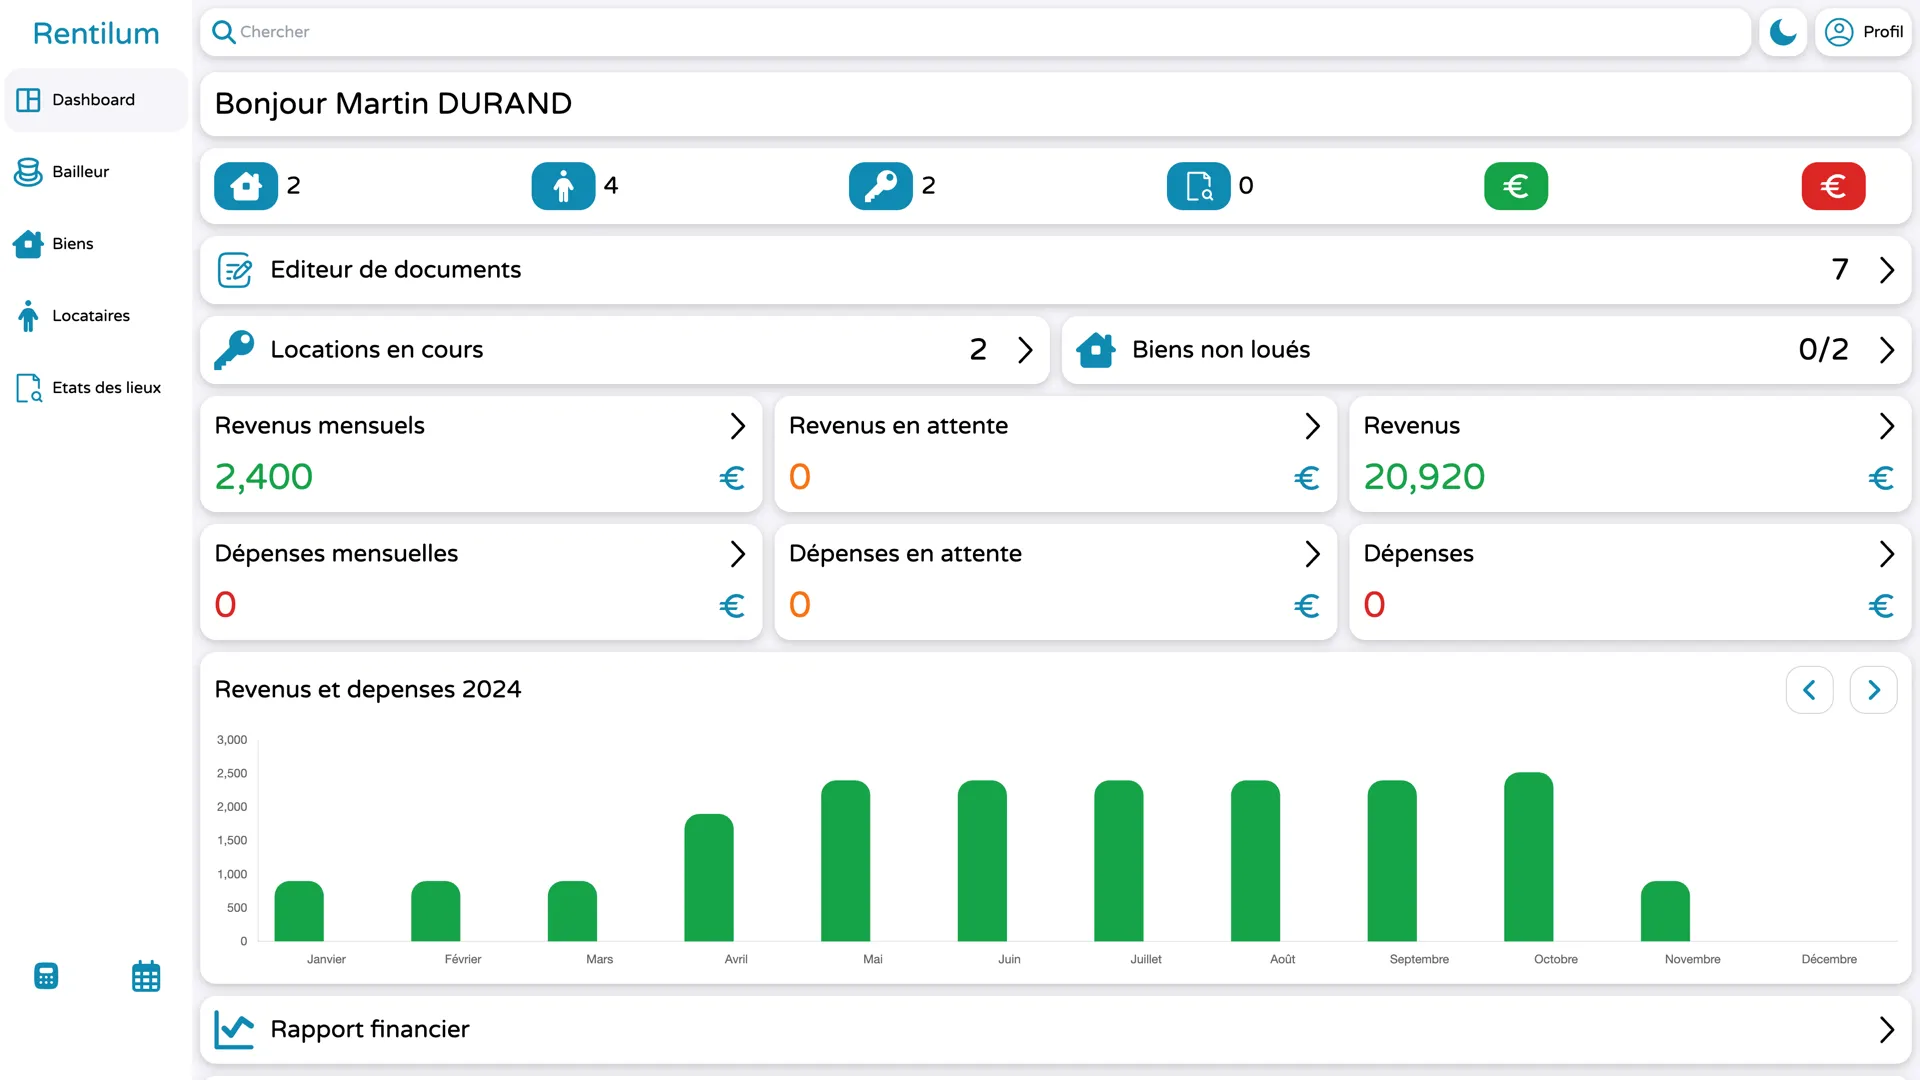Toggle dark mode with moon icon

click(1782, 32)
